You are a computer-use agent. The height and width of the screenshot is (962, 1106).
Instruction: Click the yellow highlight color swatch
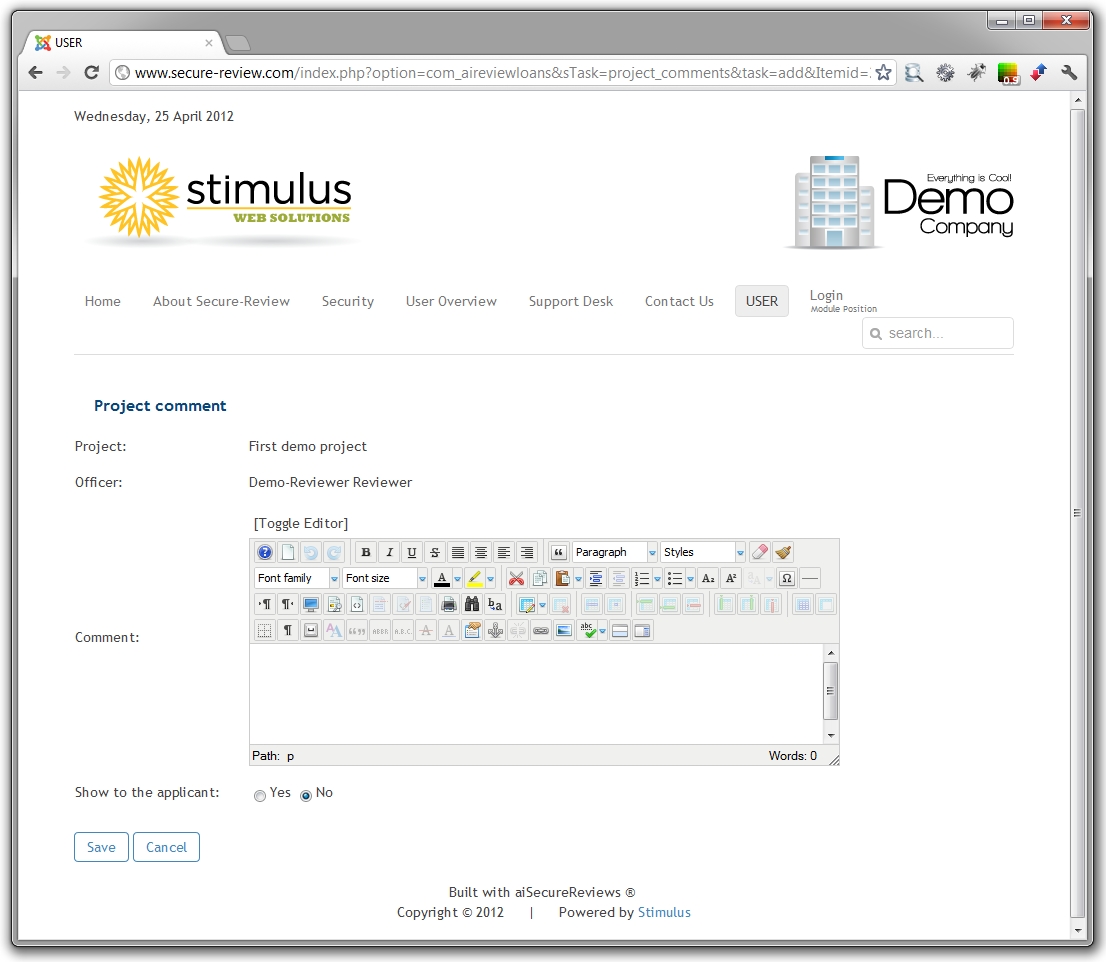tap(474, 578)
